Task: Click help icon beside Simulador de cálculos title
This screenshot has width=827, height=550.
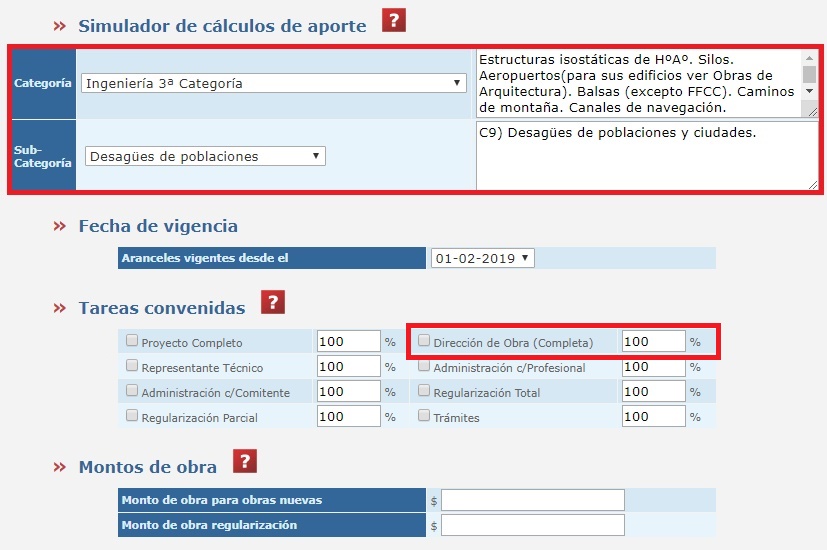Action: (x=394, y=21)
